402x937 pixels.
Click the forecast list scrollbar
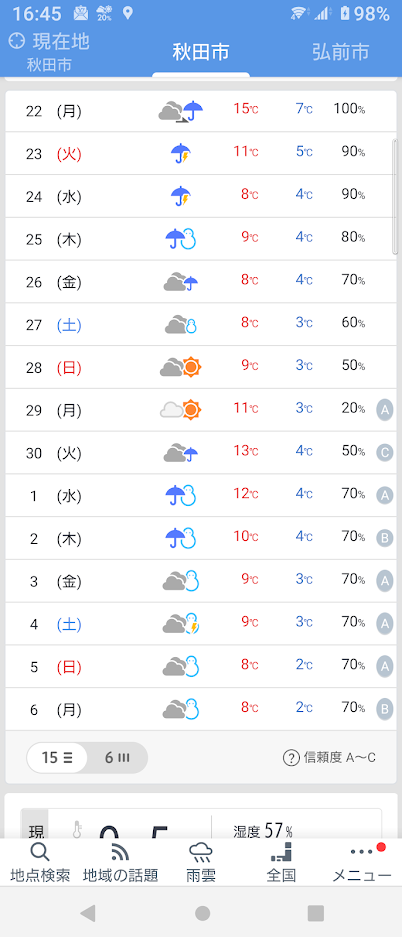pos(394,197)
